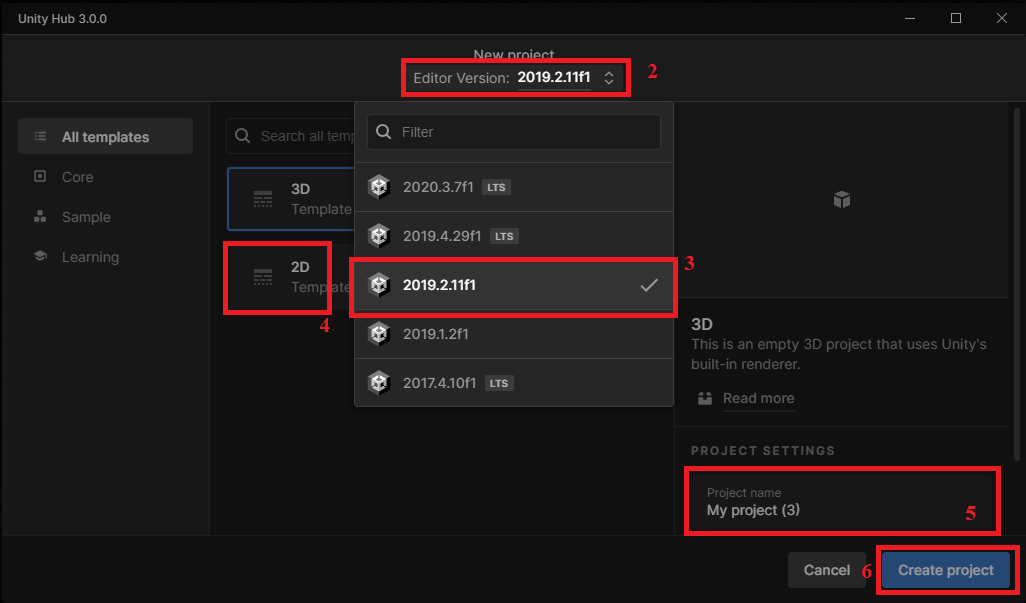Pick editor version 2019.1.2f1
This screenshot has width=1026, height=603.
[x=514, y=334]
